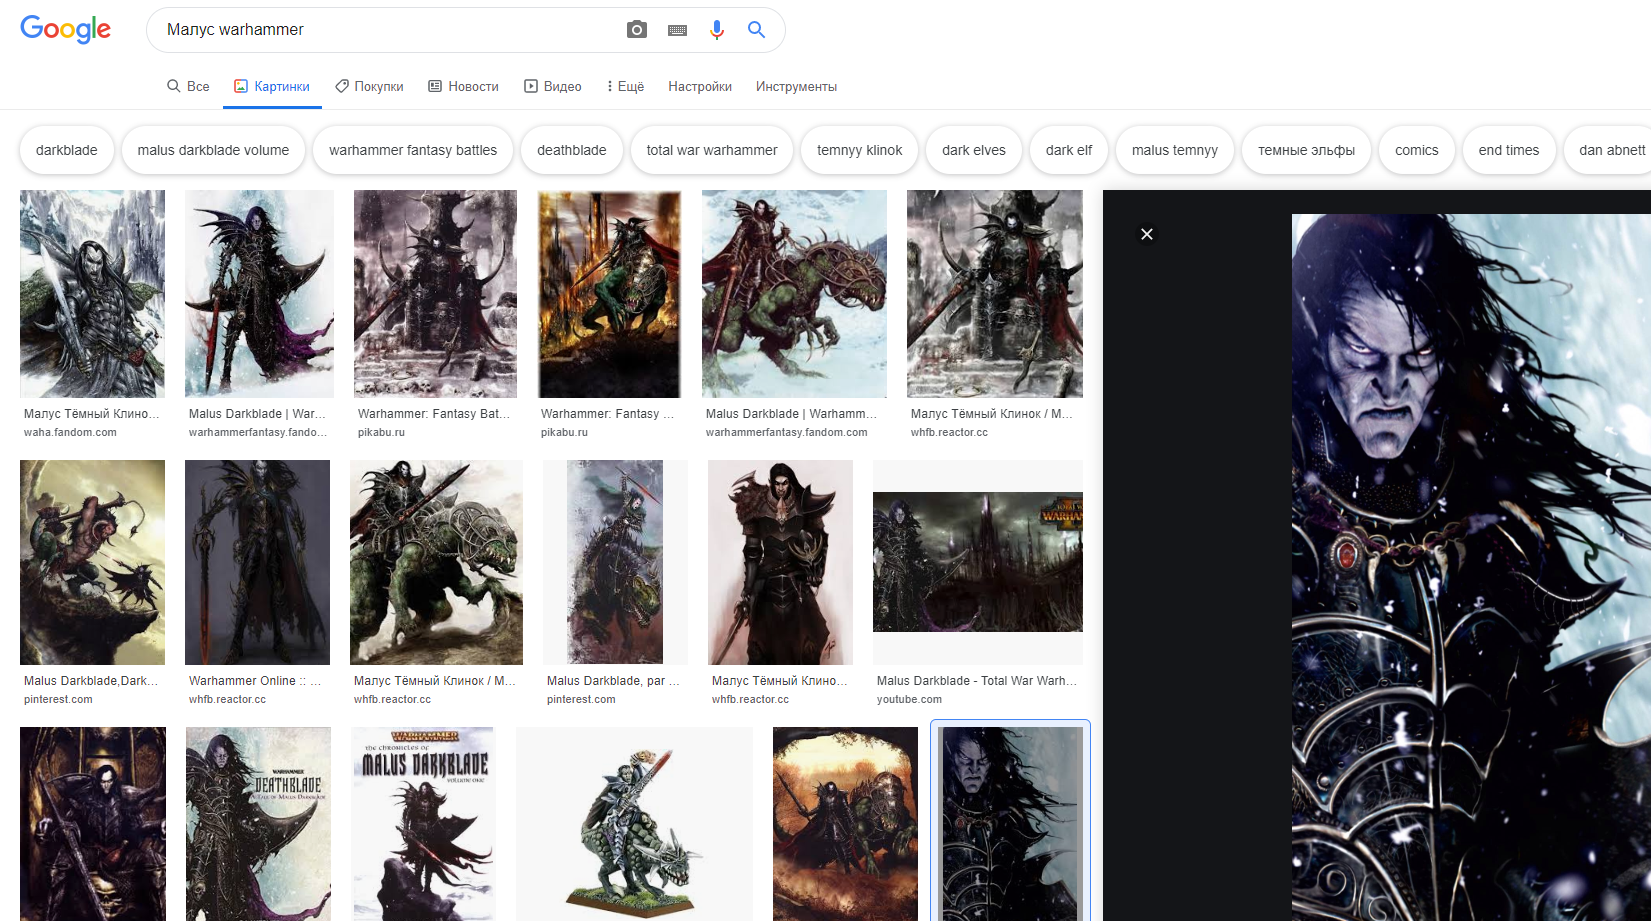Filter by dark elves chip
1651x921 pixels.
[974, 150]
